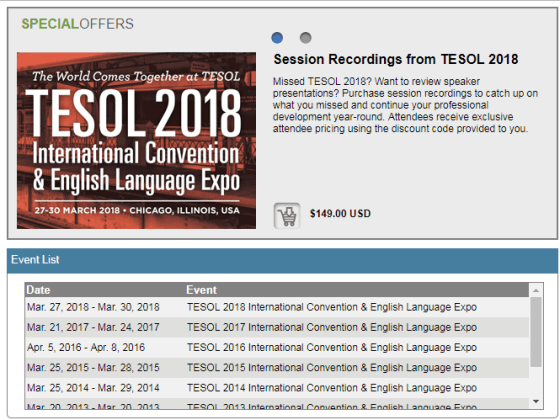Sort events by the Date column header

[38, 290]
